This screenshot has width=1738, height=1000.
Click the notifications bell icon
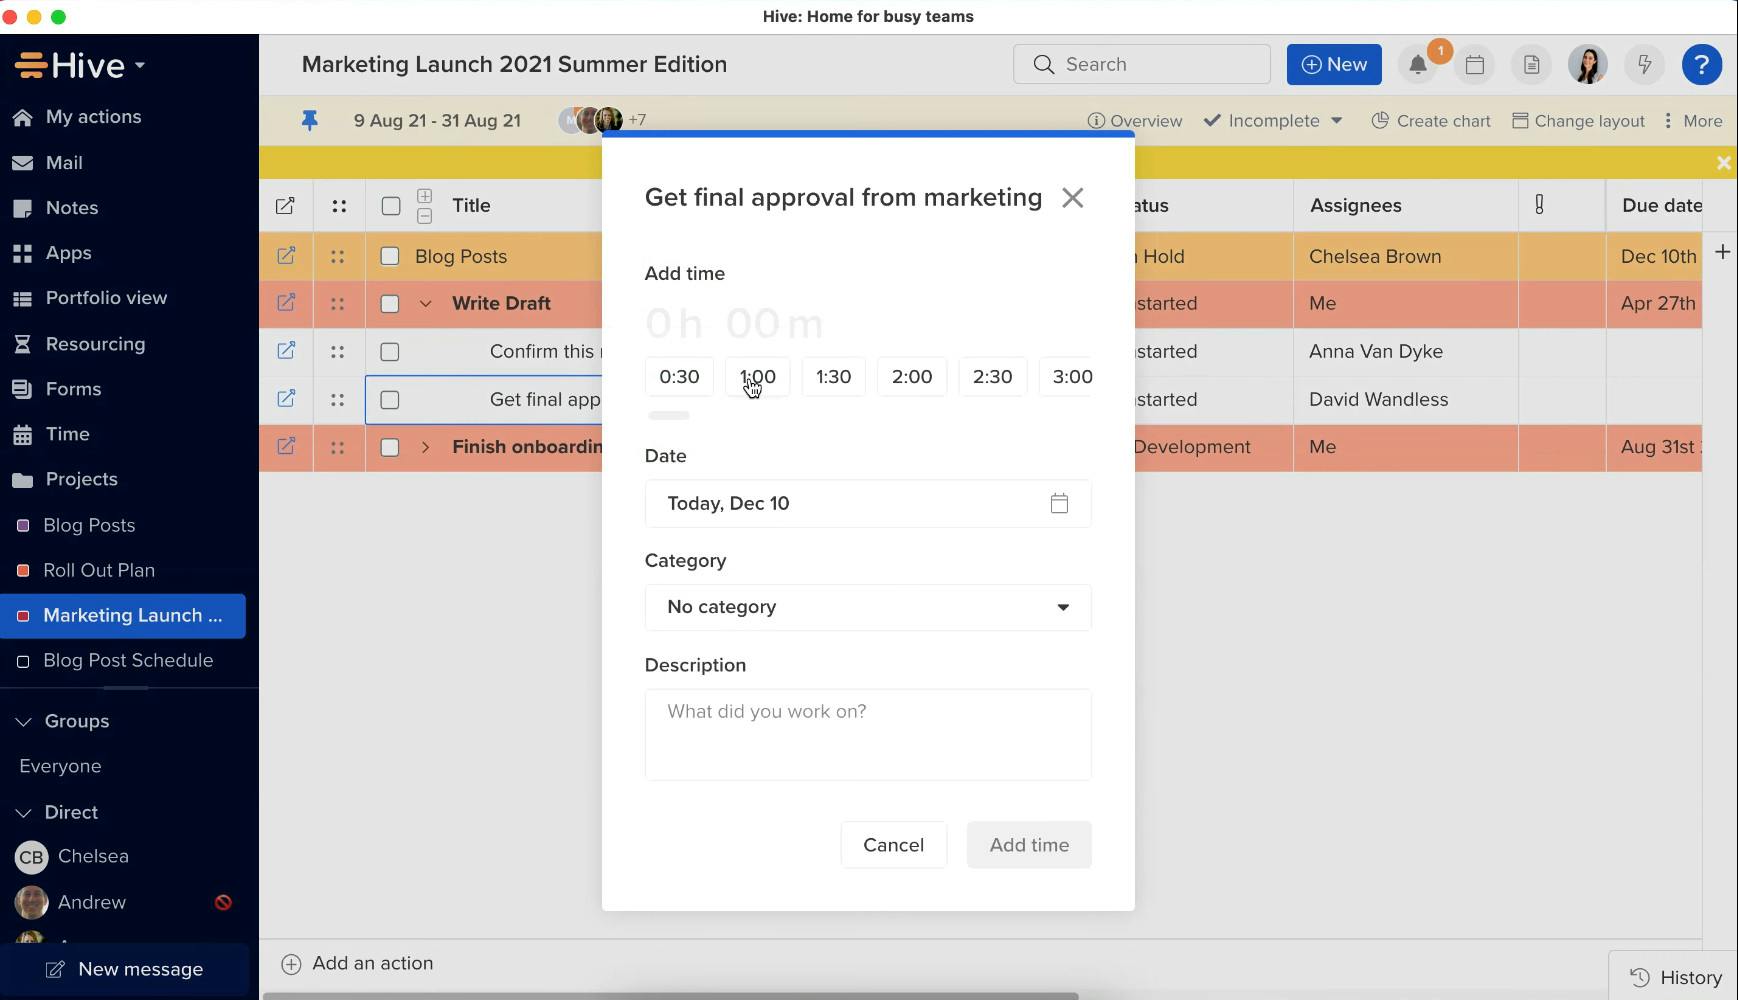[1417, 65]
